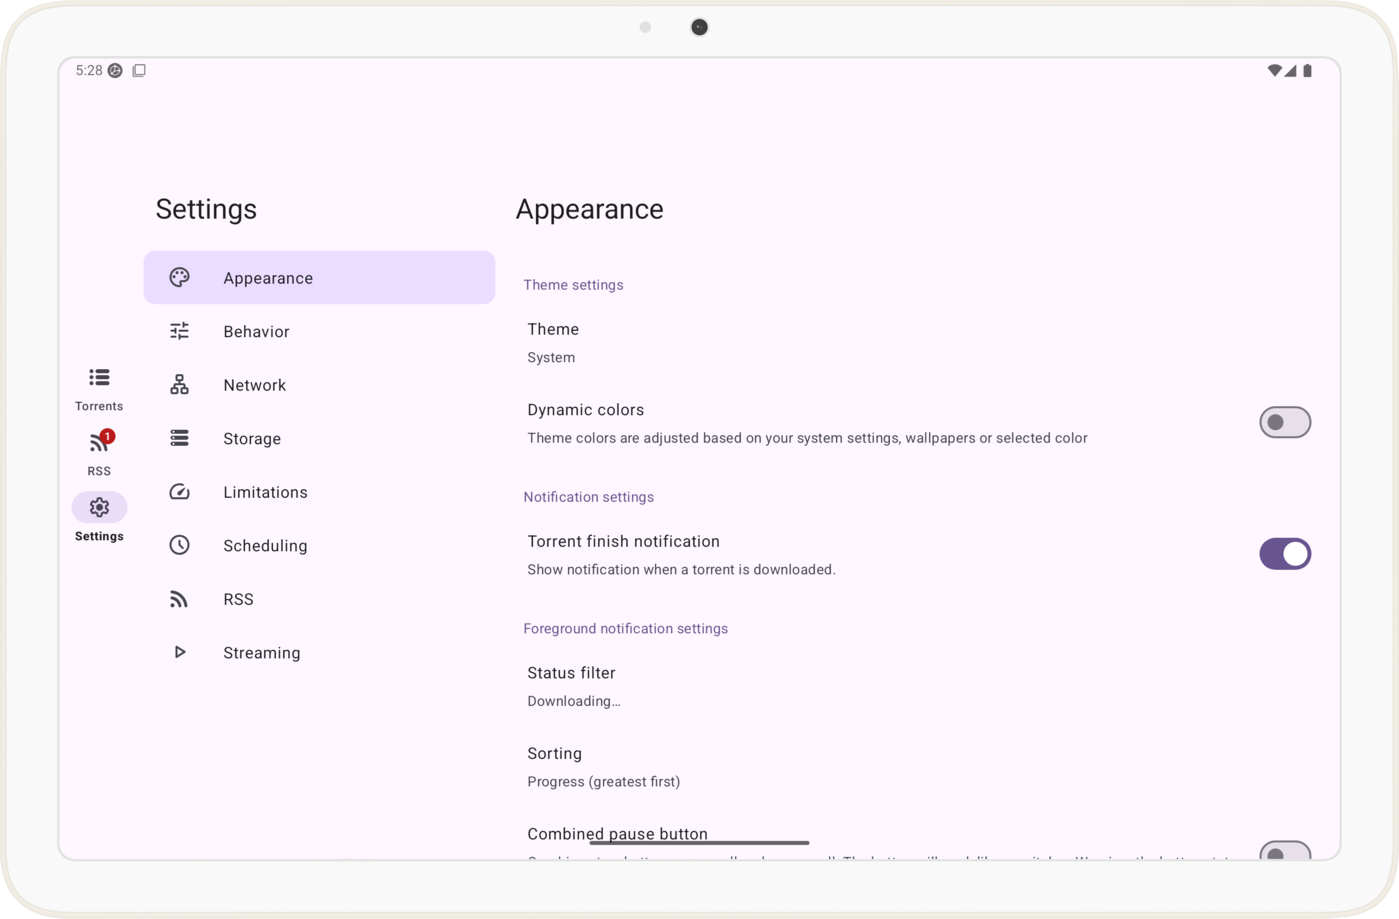Click the Storage stack icon
Viewport: 1399px width, 919px height.
179,438
